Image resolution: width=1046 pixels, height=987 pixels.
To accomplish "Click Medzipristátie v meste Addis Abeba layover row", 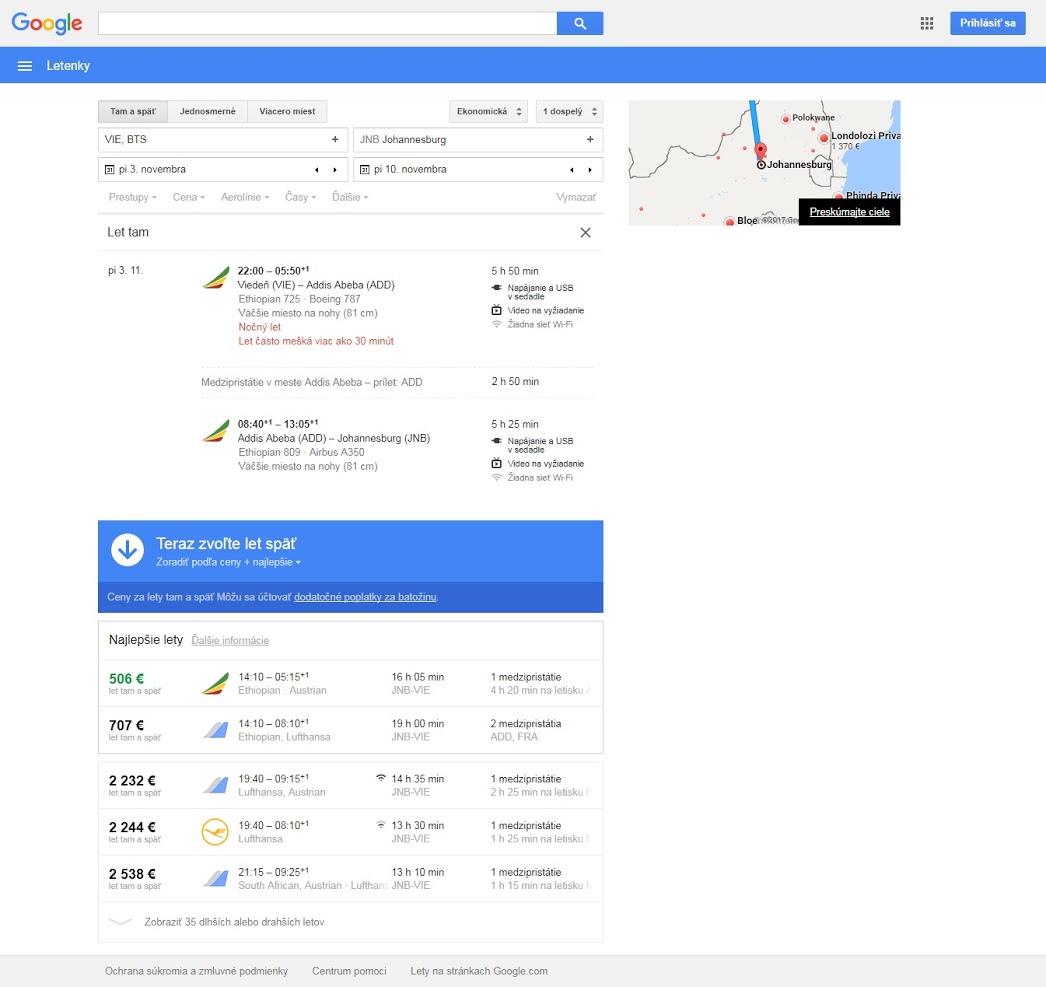I will 398,382.
